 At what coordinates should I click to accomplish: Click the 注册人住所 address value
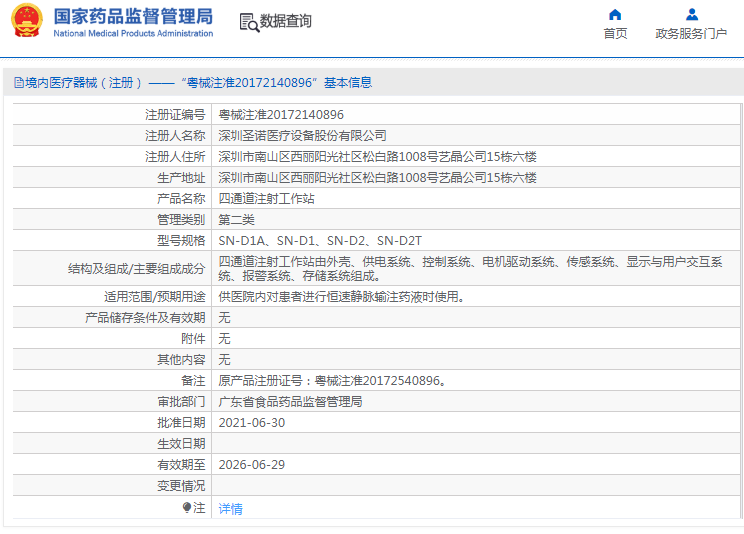[377, 157]
